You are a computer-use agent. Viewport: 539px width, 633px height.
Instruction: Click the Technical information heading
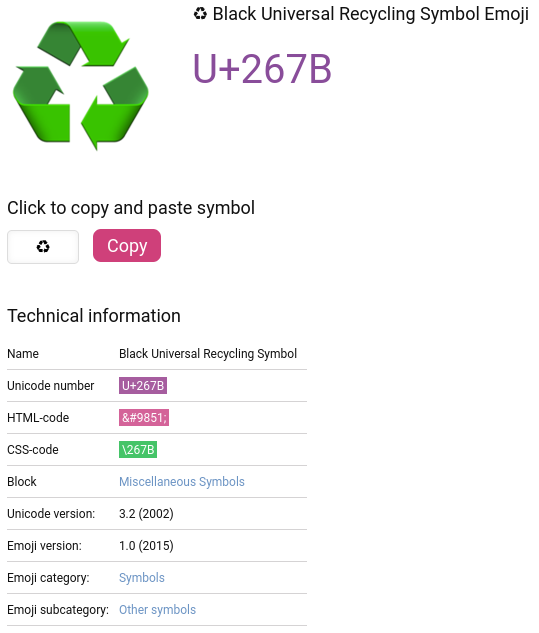[x=94, y=316]
